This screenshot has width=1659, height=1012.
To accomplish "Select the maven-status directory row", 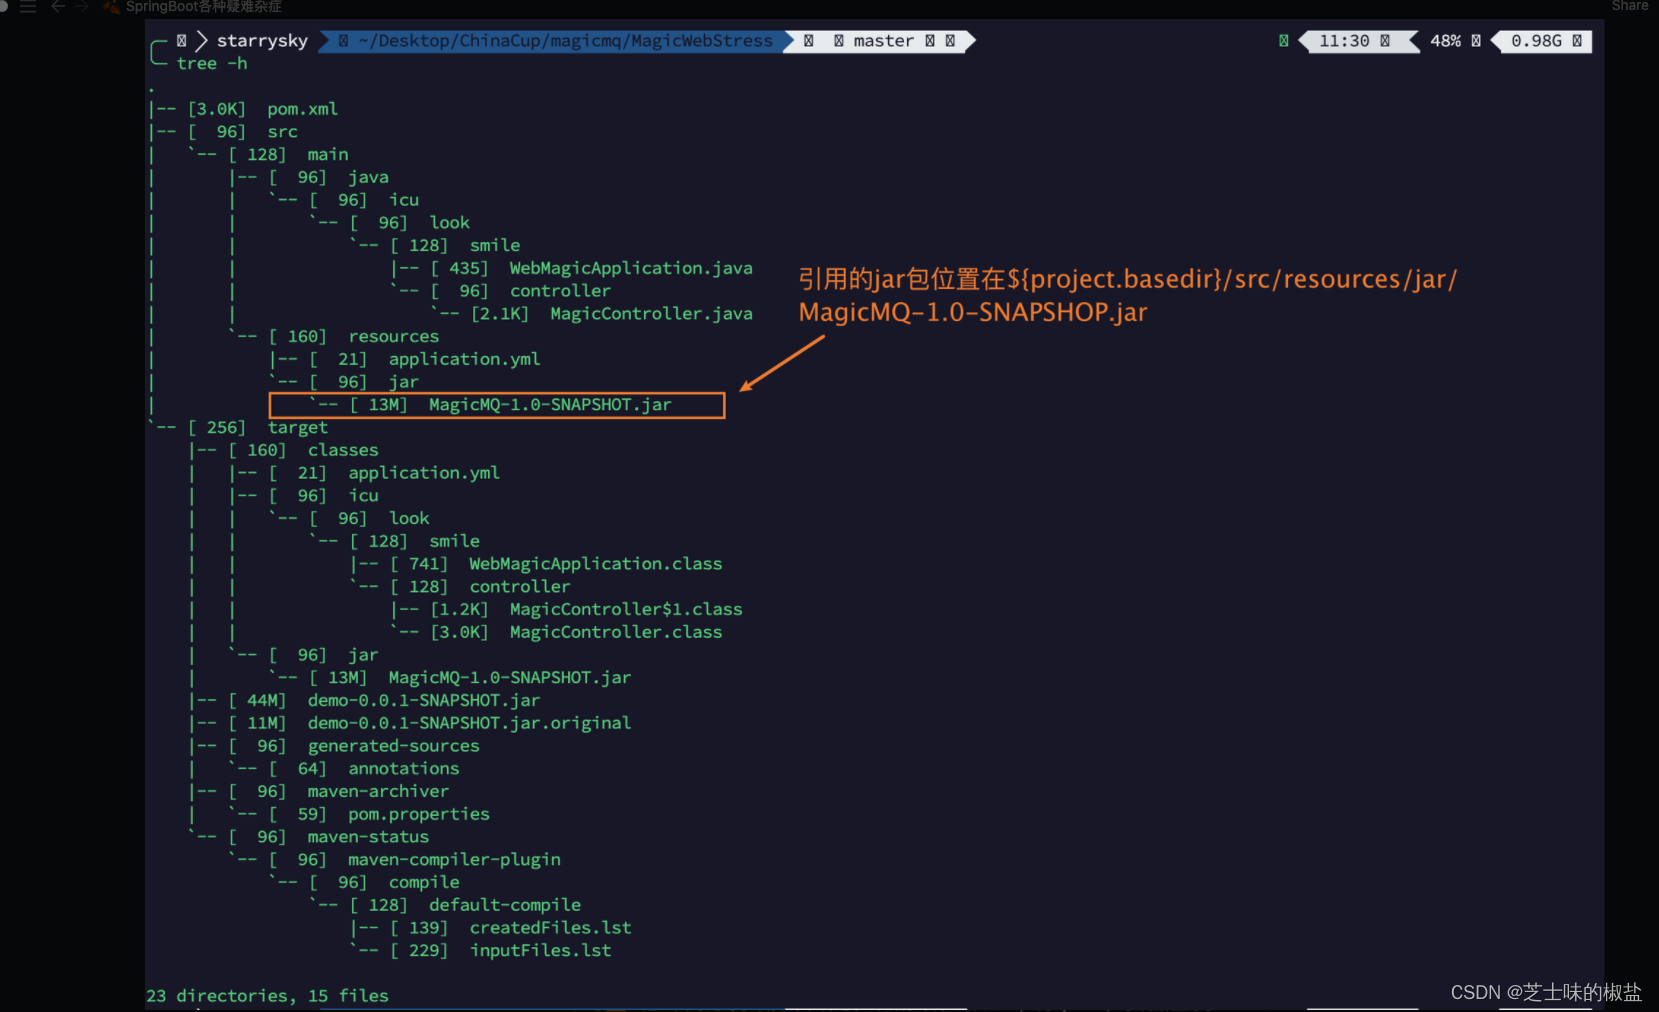I will pos(309,837).
